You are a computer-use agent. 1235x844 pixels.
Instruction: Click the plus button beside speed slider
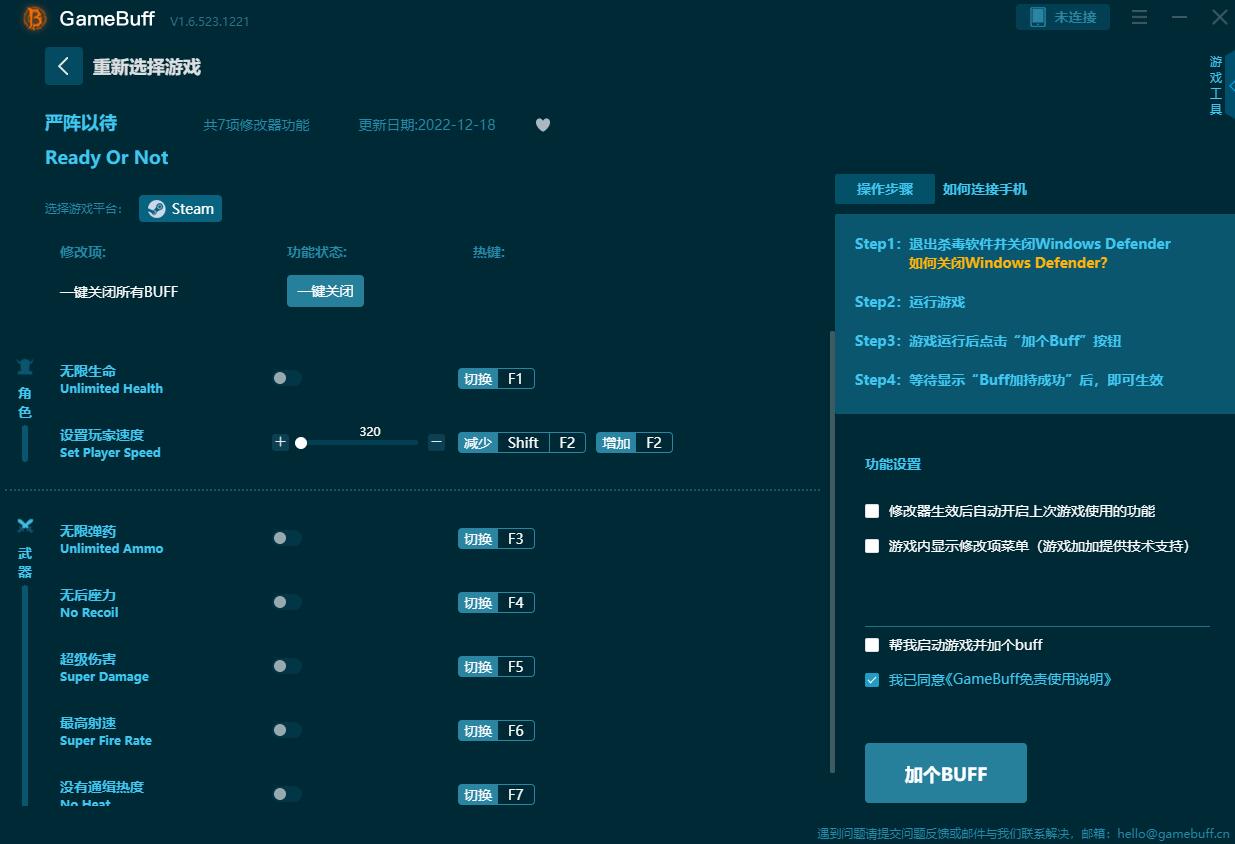(280, 442)
